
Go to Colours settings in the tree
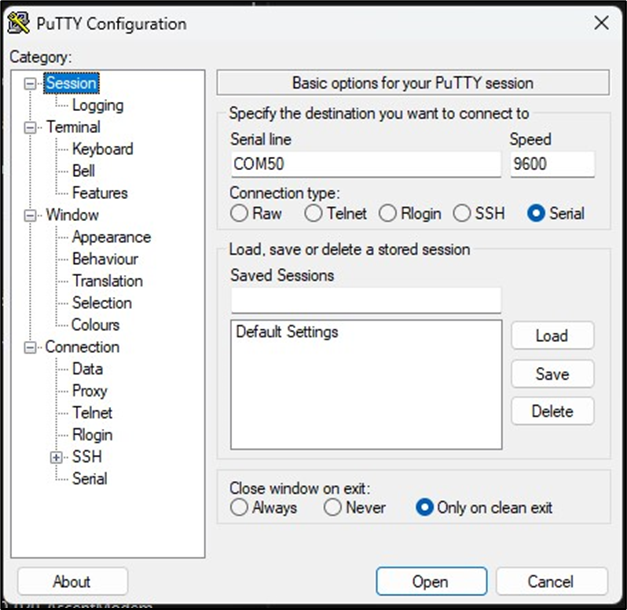(x=95, y=325)
